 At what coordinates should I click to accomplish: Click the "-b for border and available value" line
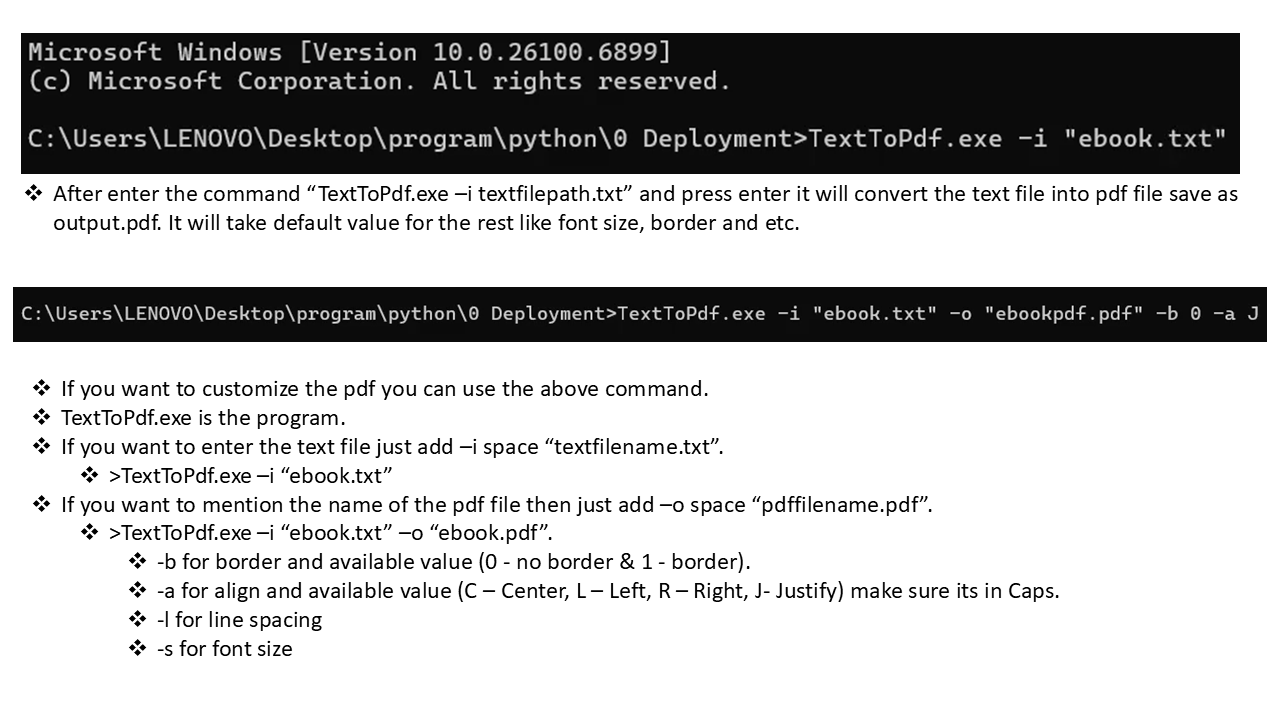(x=453, y=561)
